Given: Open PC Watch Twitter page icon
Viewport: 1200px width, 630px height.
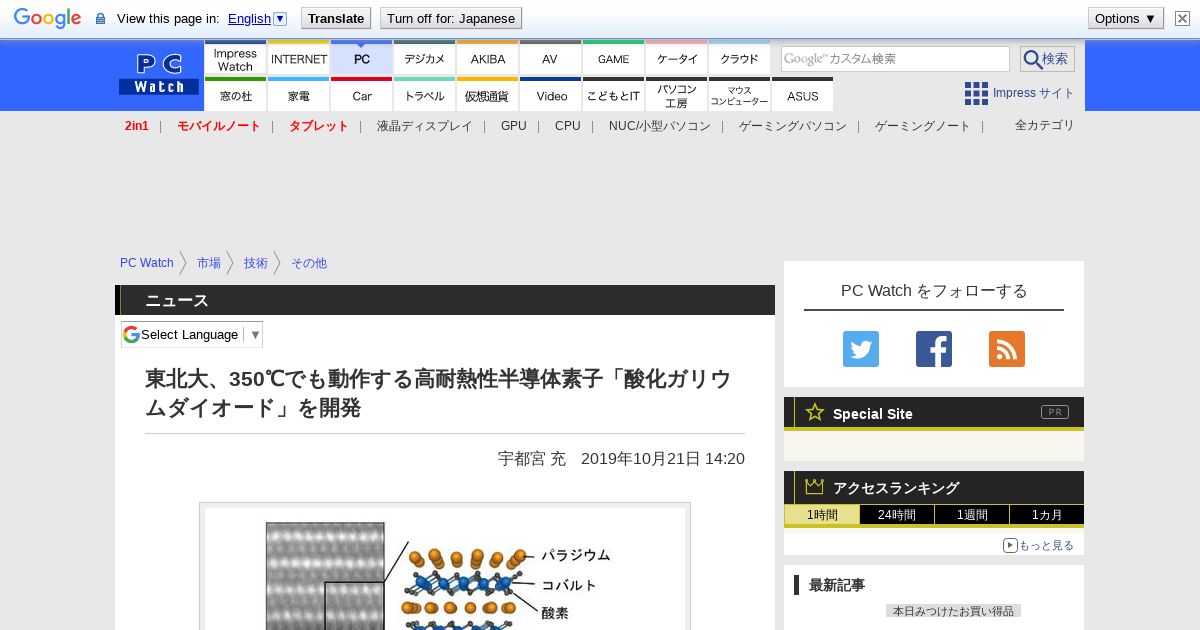Looking at the screenshot, I should 861,349.
